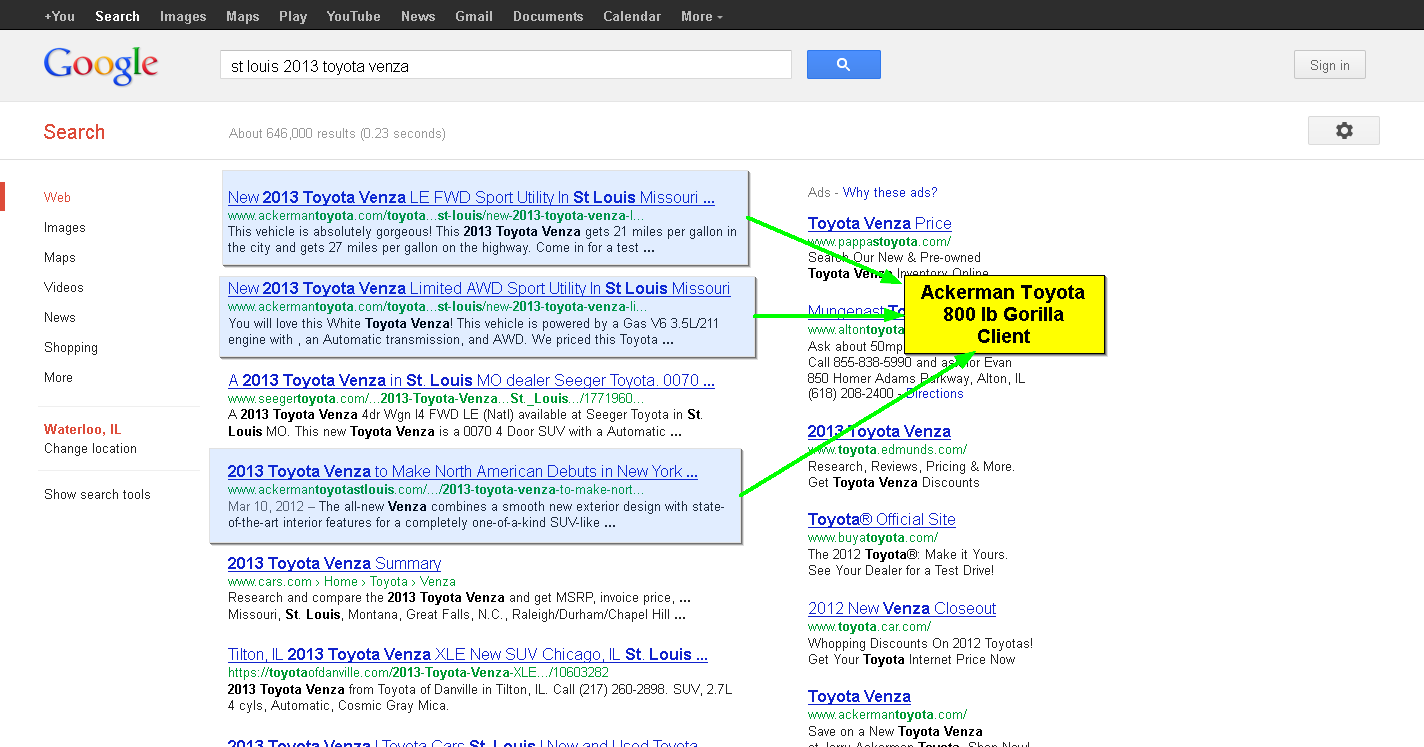Select Web in the left sidebar

point(57,197)
